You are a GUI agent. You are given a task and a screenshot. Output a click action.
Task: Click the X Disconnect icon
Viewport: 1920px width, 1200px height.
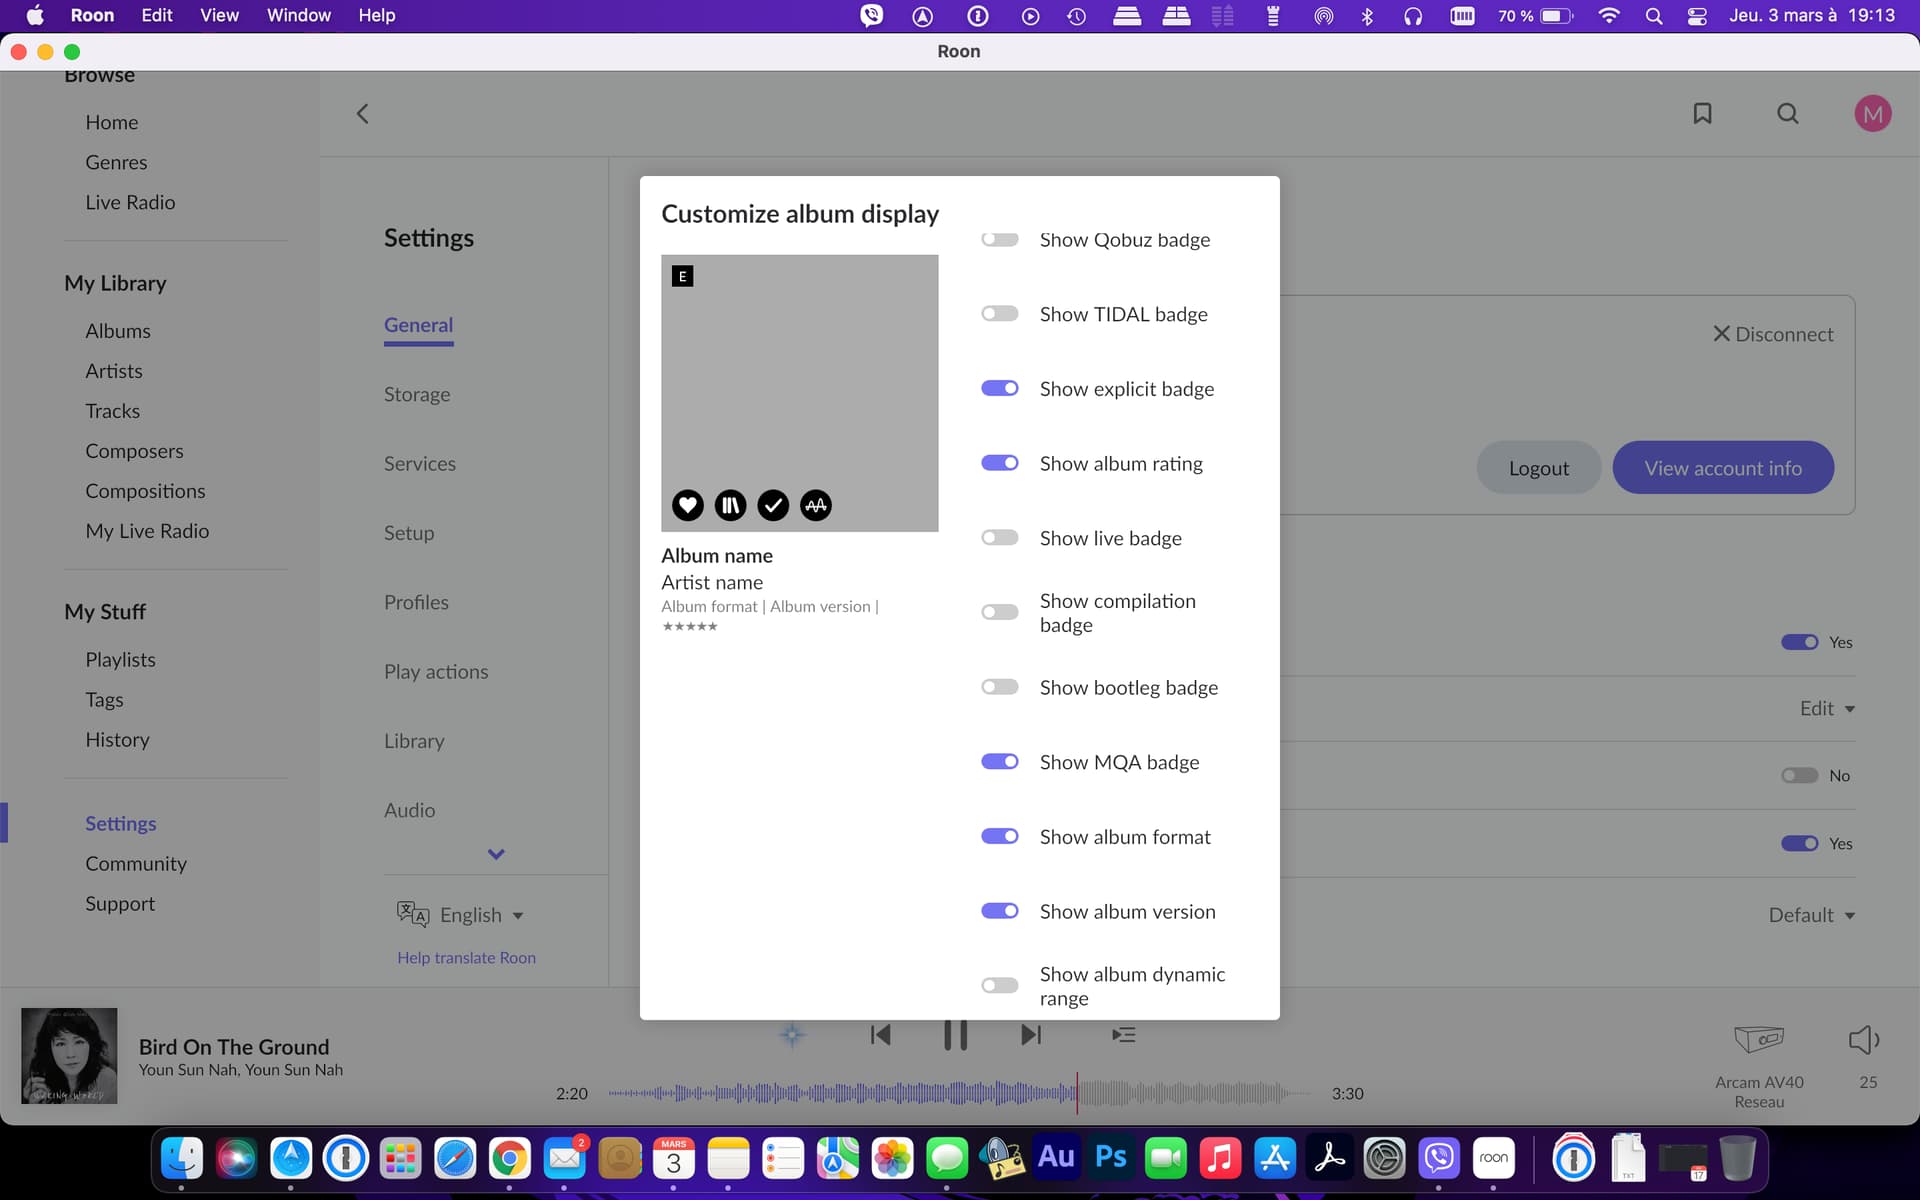click(x=1721, y=334)
